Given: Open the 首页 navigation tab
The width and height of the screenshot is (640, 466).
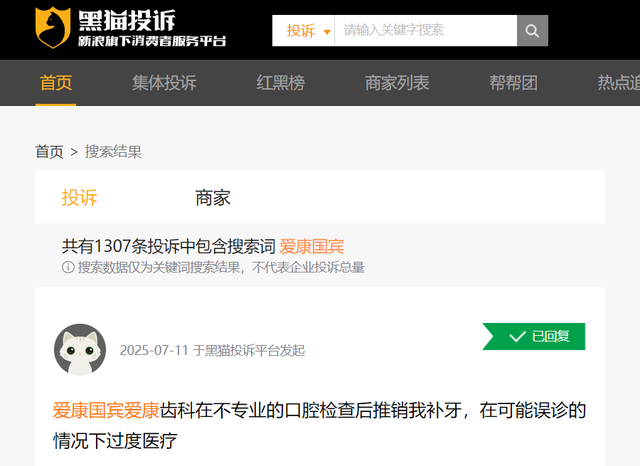Looking at the screenshot, I should tap(56, 83).
